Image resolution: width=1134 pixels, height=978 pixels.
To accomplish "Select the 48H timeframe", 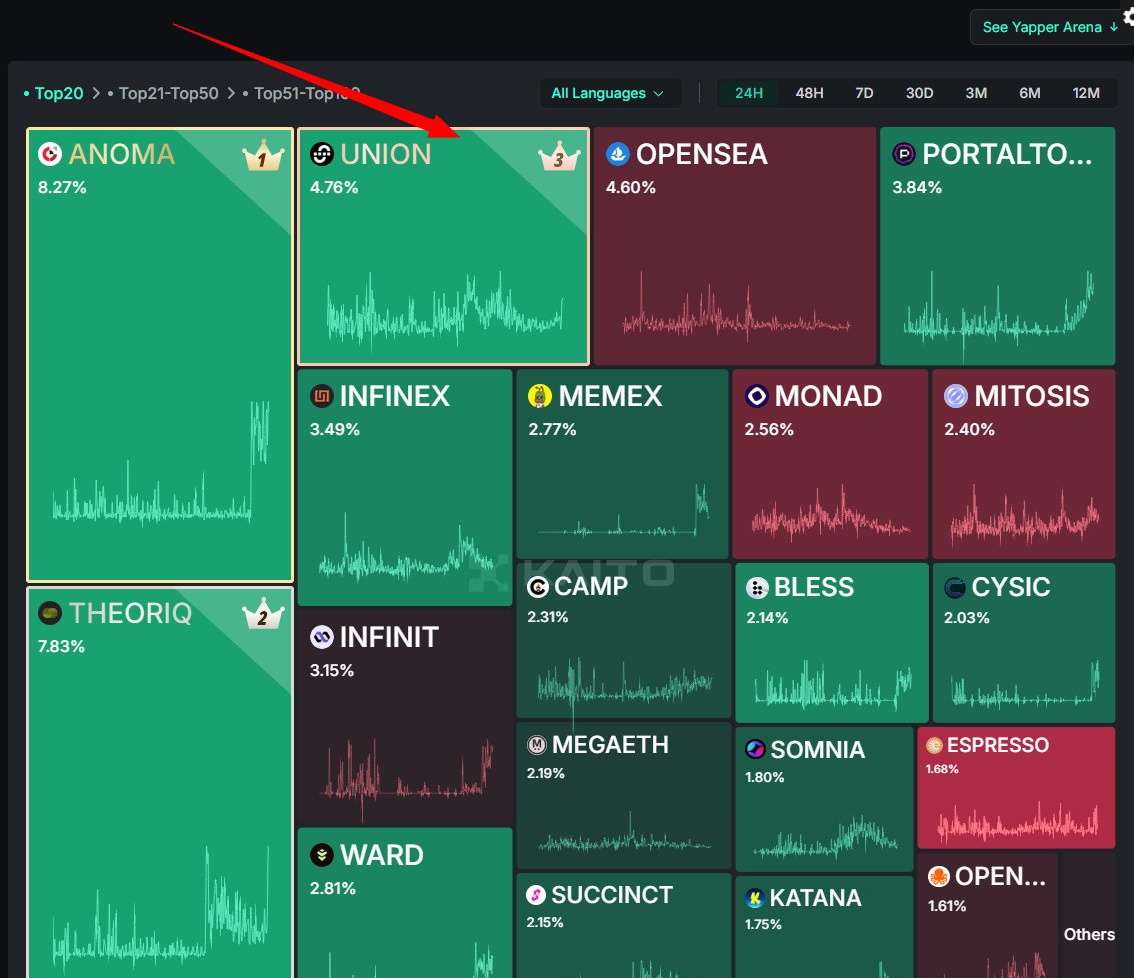I will tap(809, 93).
